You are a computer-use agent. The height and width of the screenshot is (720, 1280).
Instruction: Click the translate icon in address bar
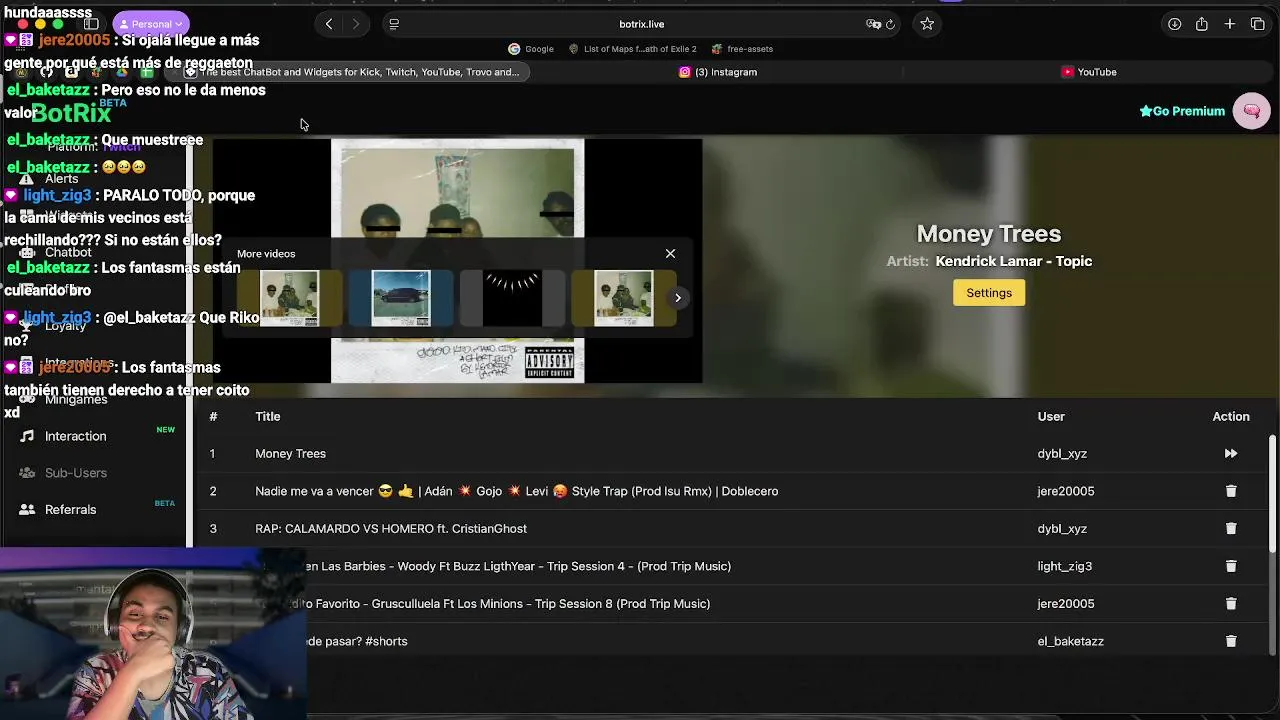873,24
